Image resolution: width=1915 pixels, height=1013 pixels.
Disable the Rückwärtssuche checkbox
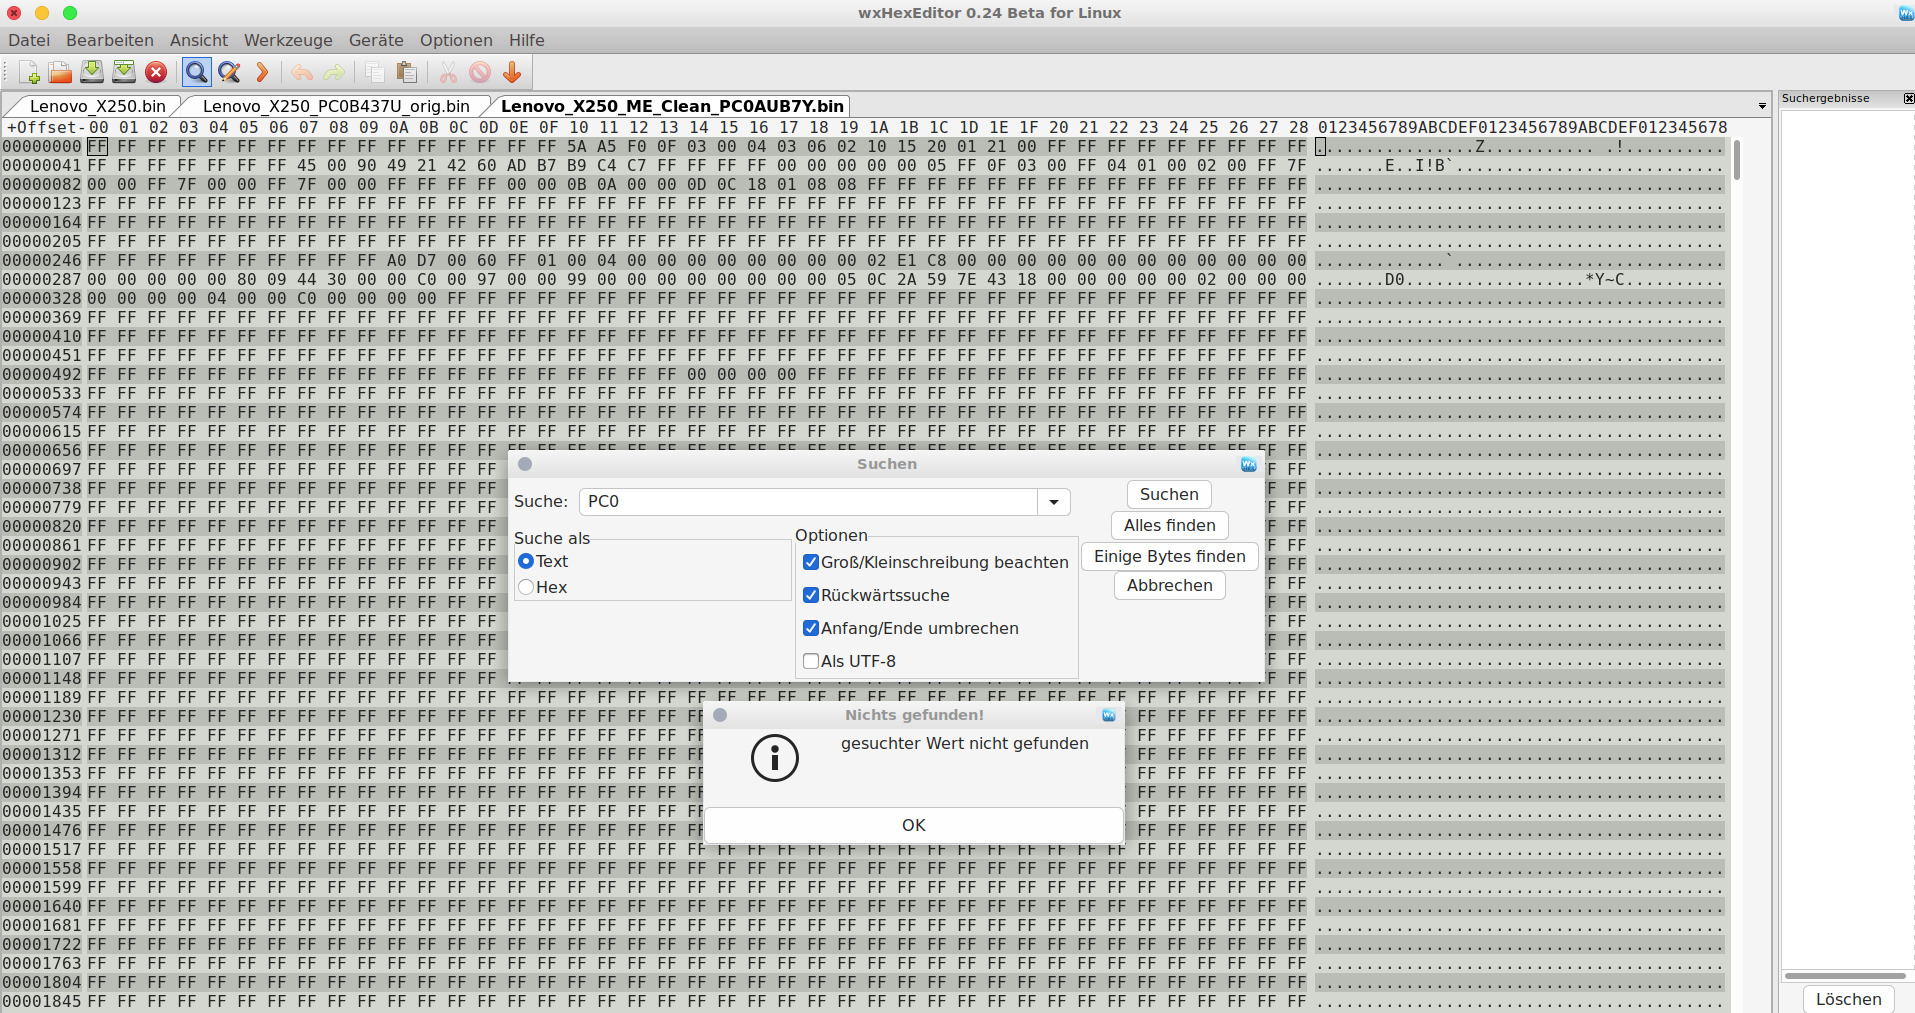coord(811,595)
